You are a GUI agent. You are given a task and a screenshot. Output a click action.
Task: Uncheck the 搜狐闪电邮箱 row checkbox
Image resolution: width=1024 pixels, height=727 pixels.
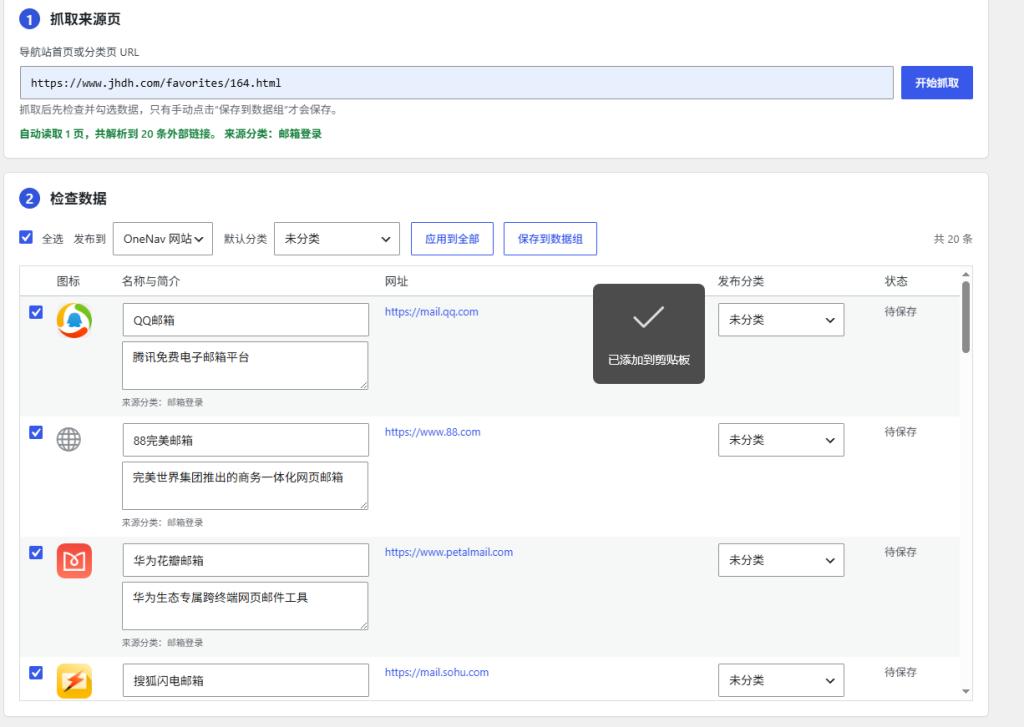(x=36, y=673)
